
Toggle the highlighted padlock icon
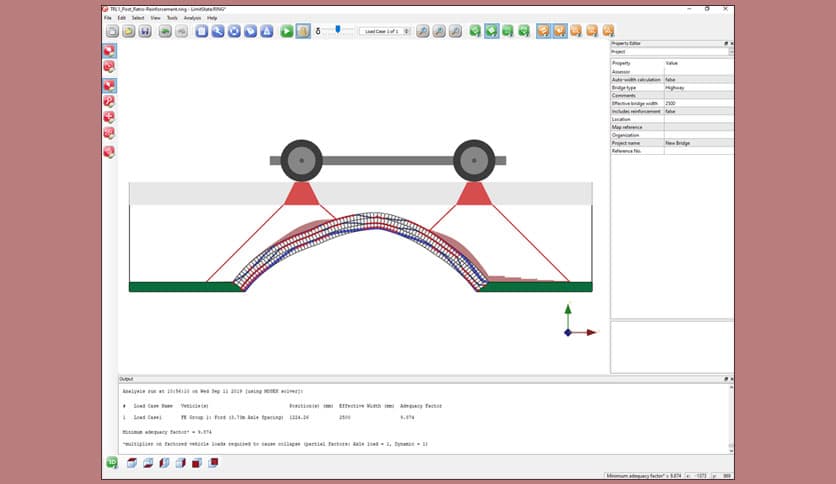click(303, 31)
